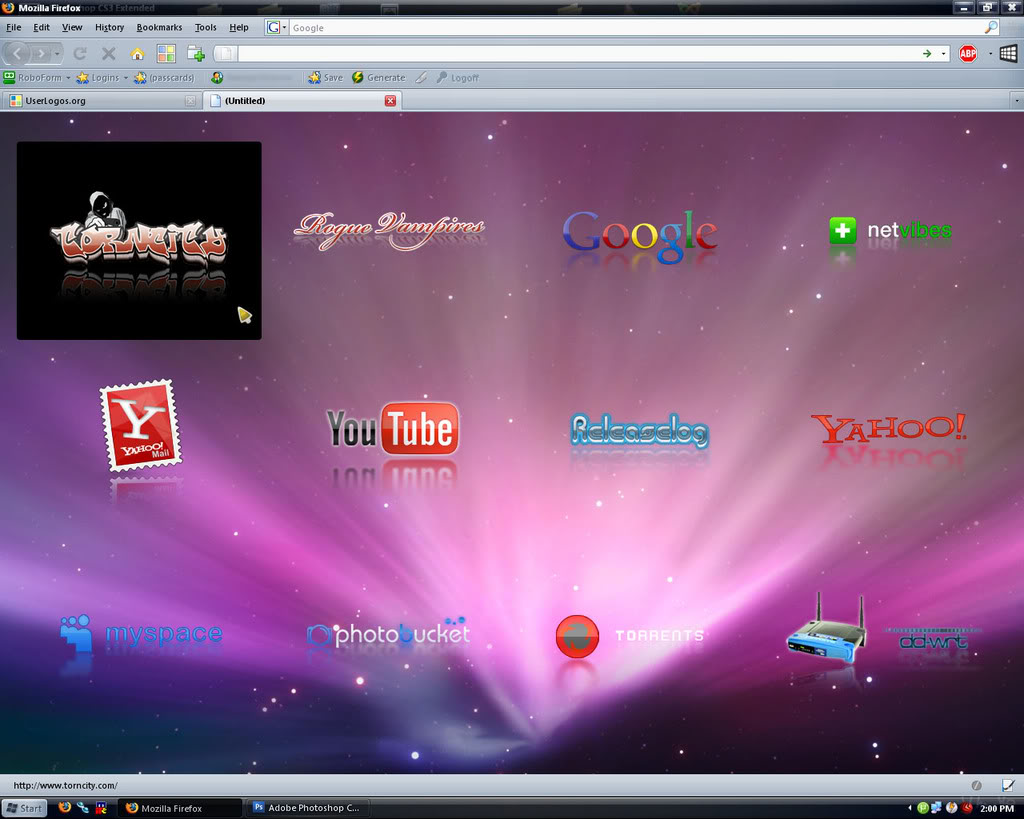
Task: Open the speed dial colored-squares icon
Action: click(166, 54)
